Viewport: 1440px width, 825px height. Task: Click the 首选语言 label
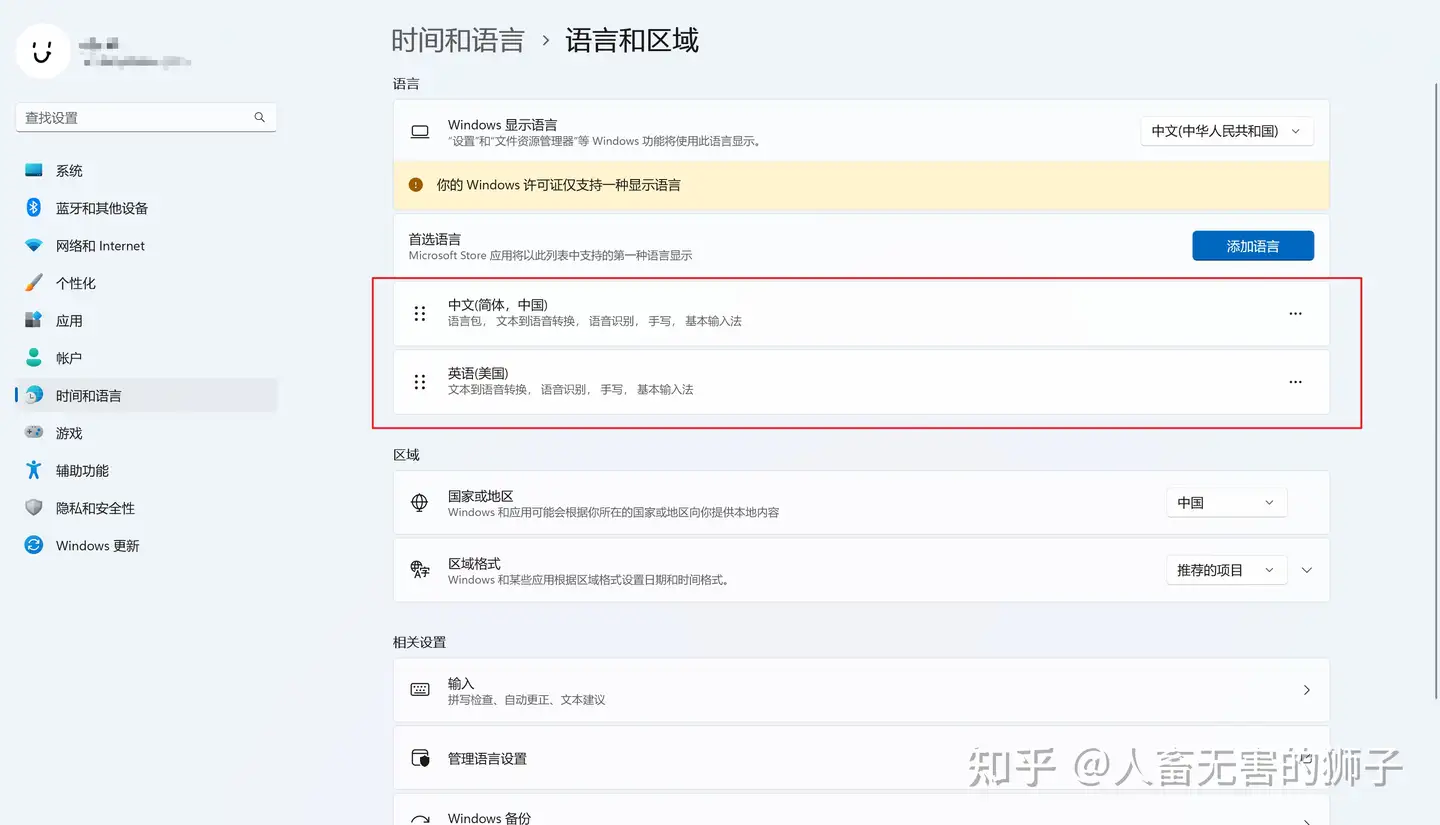[x=435, y=239]
